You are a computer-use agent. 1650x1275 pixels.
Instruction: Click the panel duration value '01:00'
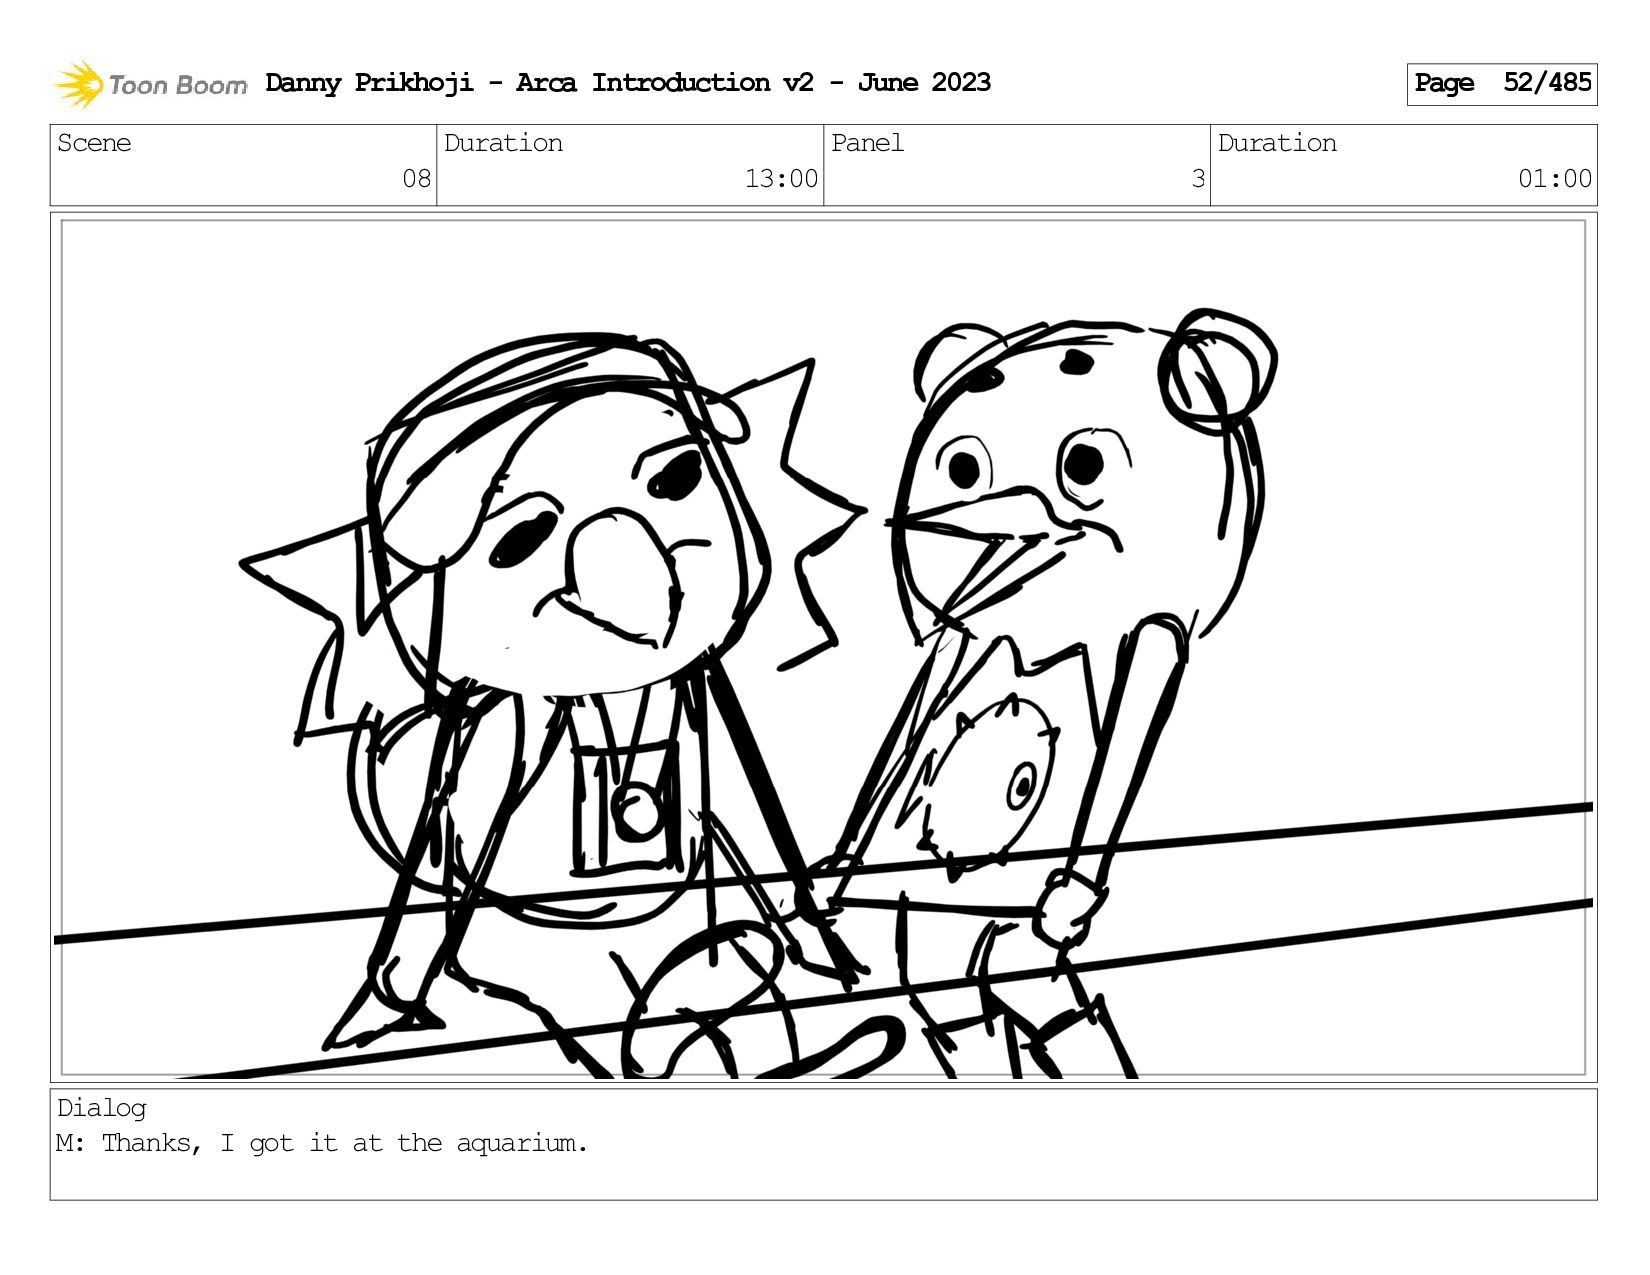point(1555,179)
